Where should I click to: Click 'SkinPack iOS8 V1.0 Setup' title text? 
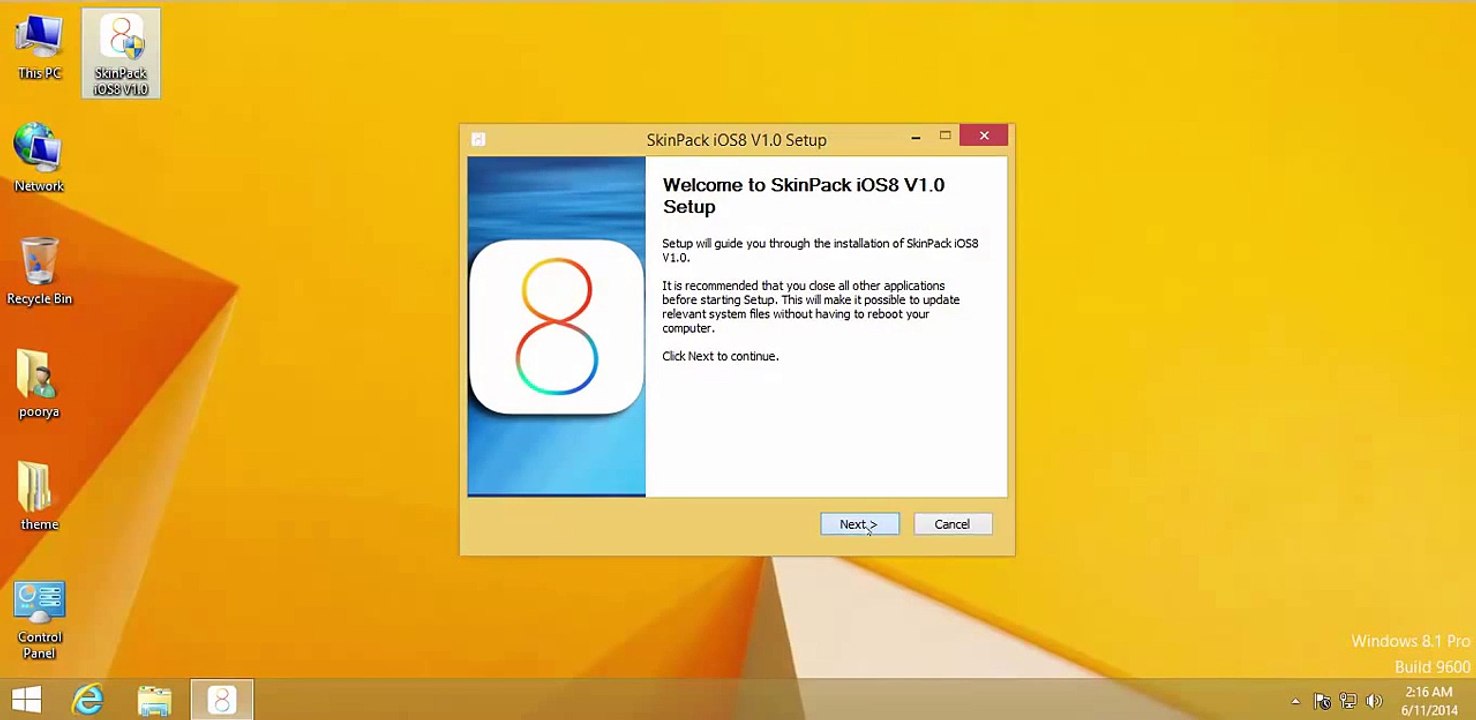coord(736,140)
